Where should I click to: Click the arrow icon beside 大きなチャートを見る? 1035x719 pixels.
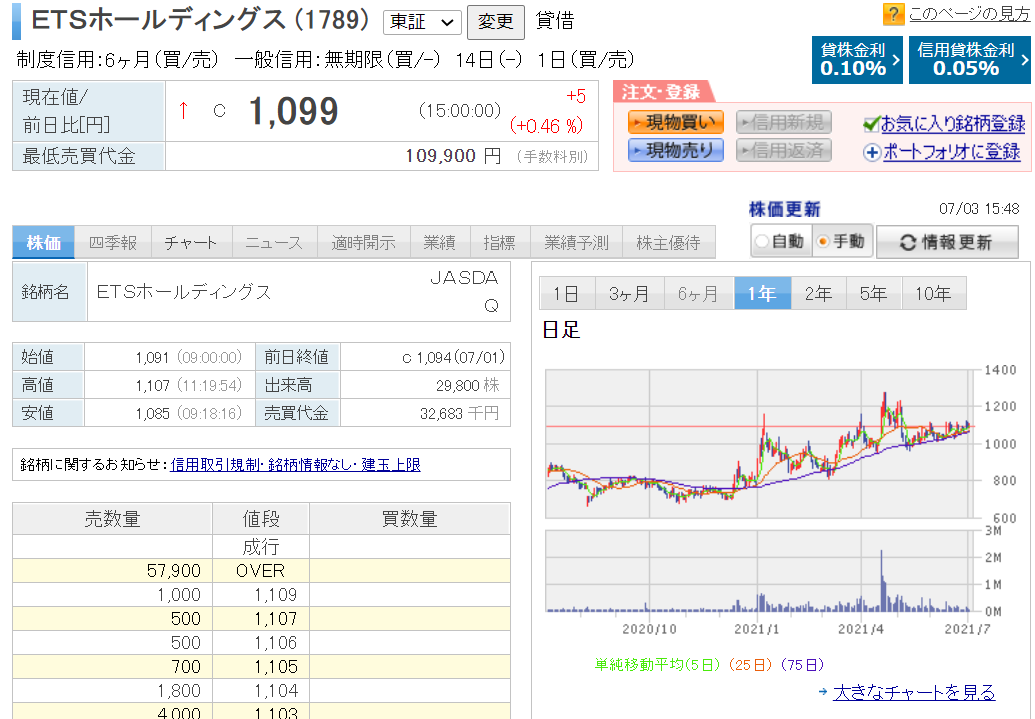(822, 692)
